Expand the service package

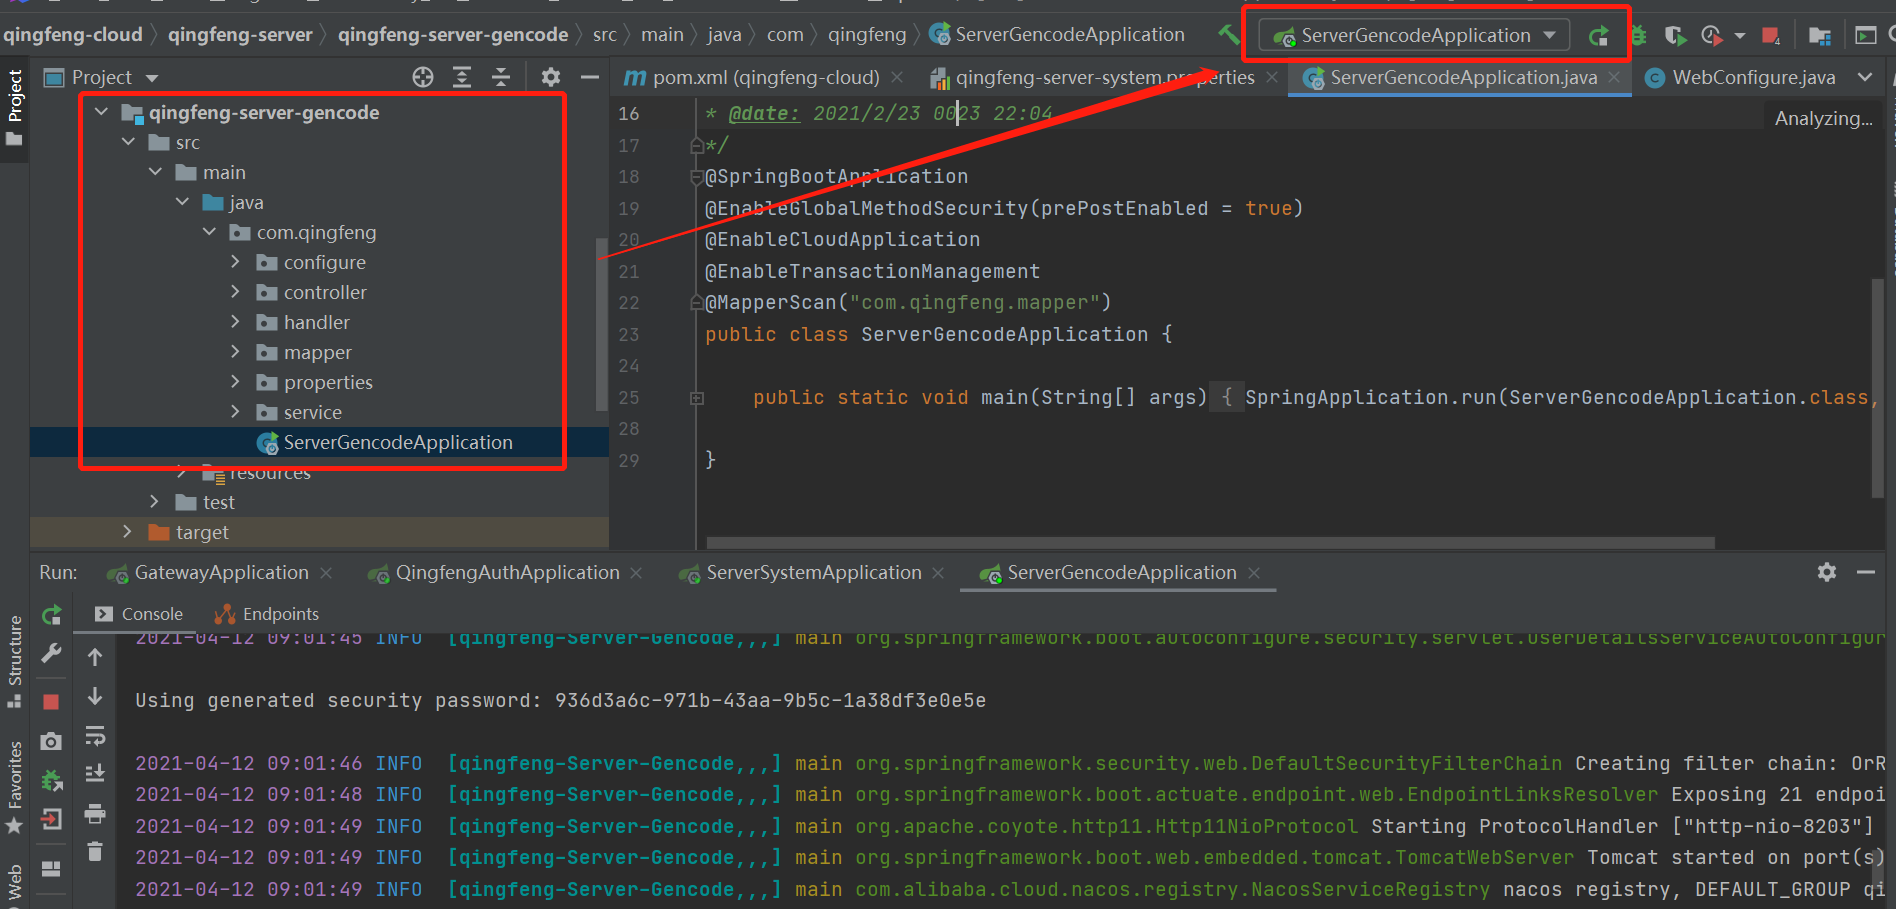(x=236, y=412)
